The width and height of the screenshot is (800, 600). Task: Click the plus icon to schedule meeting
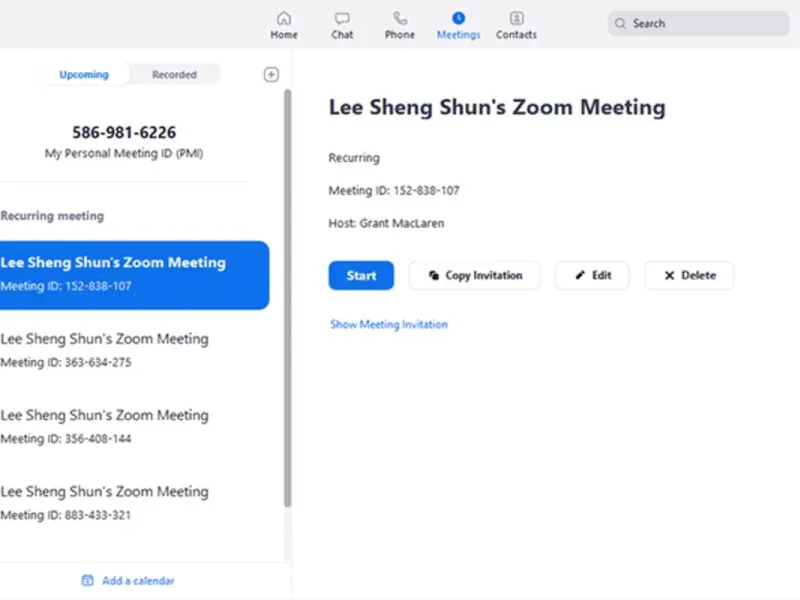(271, 74)
